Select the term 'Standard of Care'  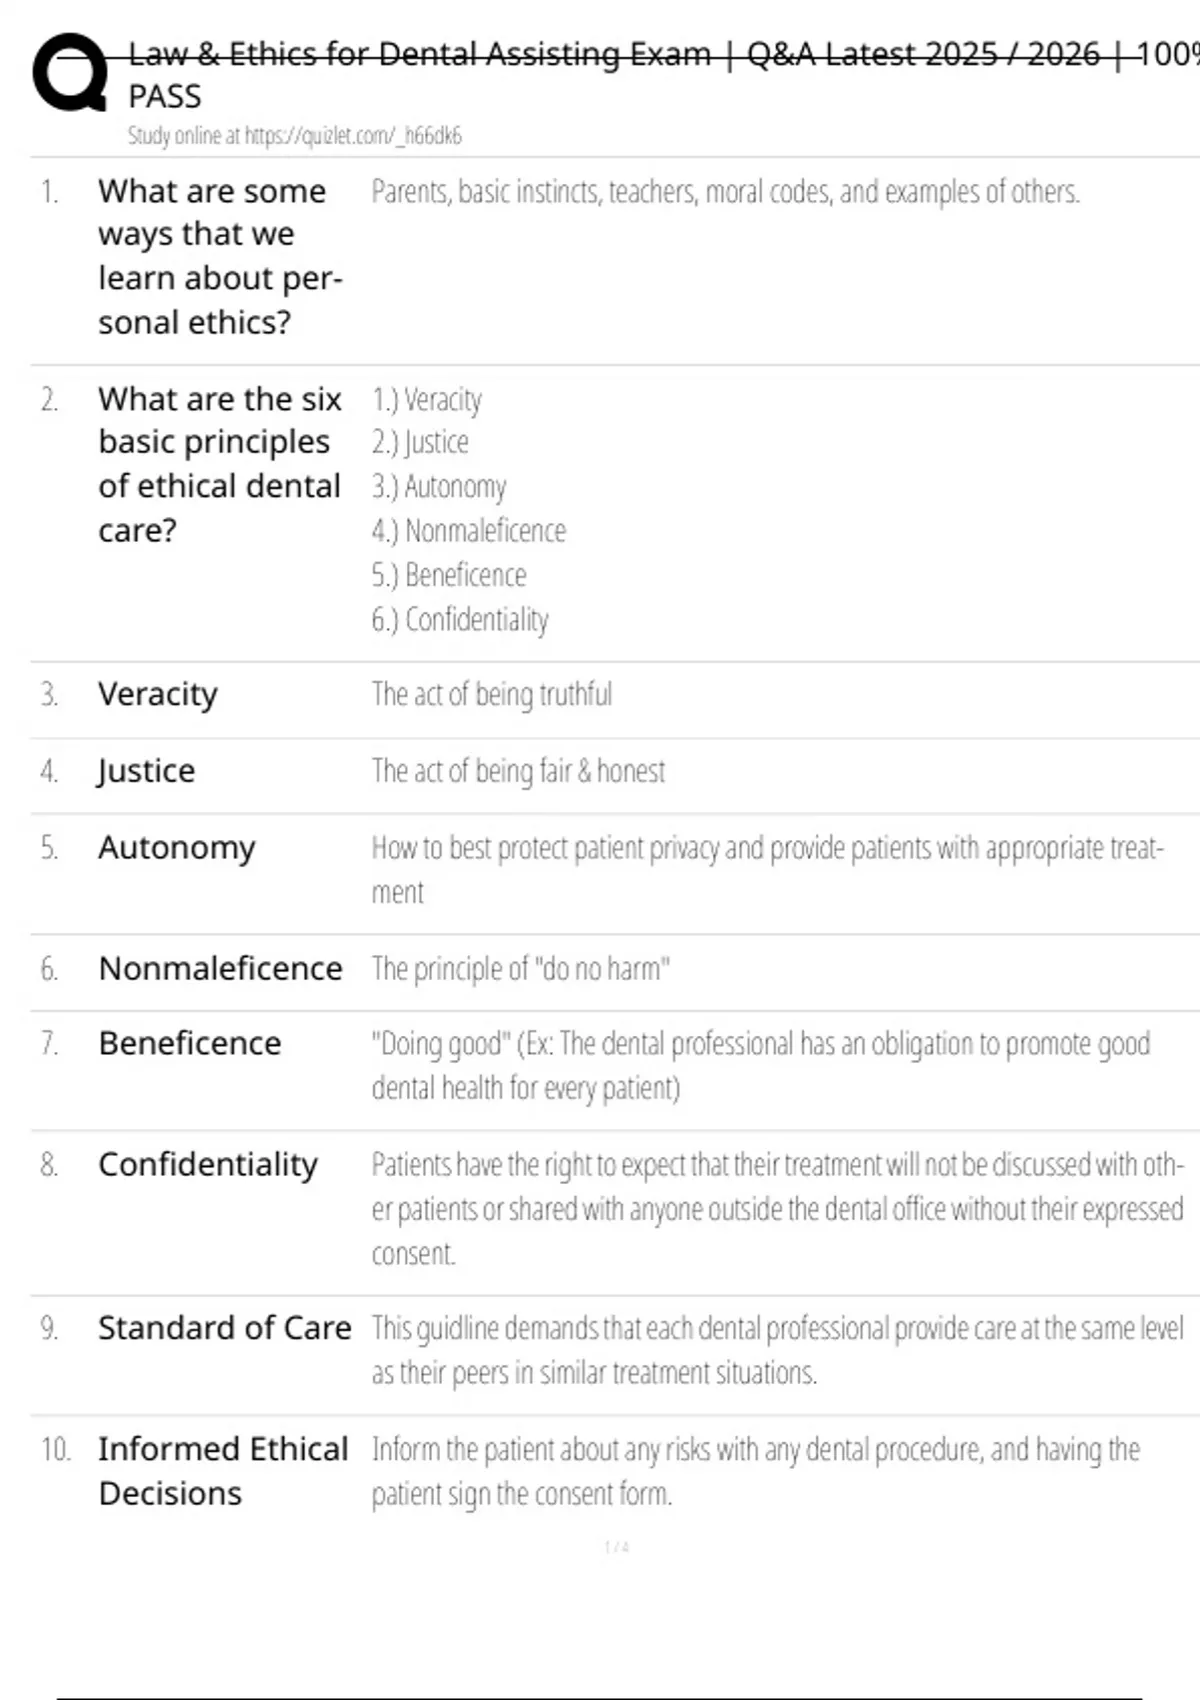pos(224,1328)
